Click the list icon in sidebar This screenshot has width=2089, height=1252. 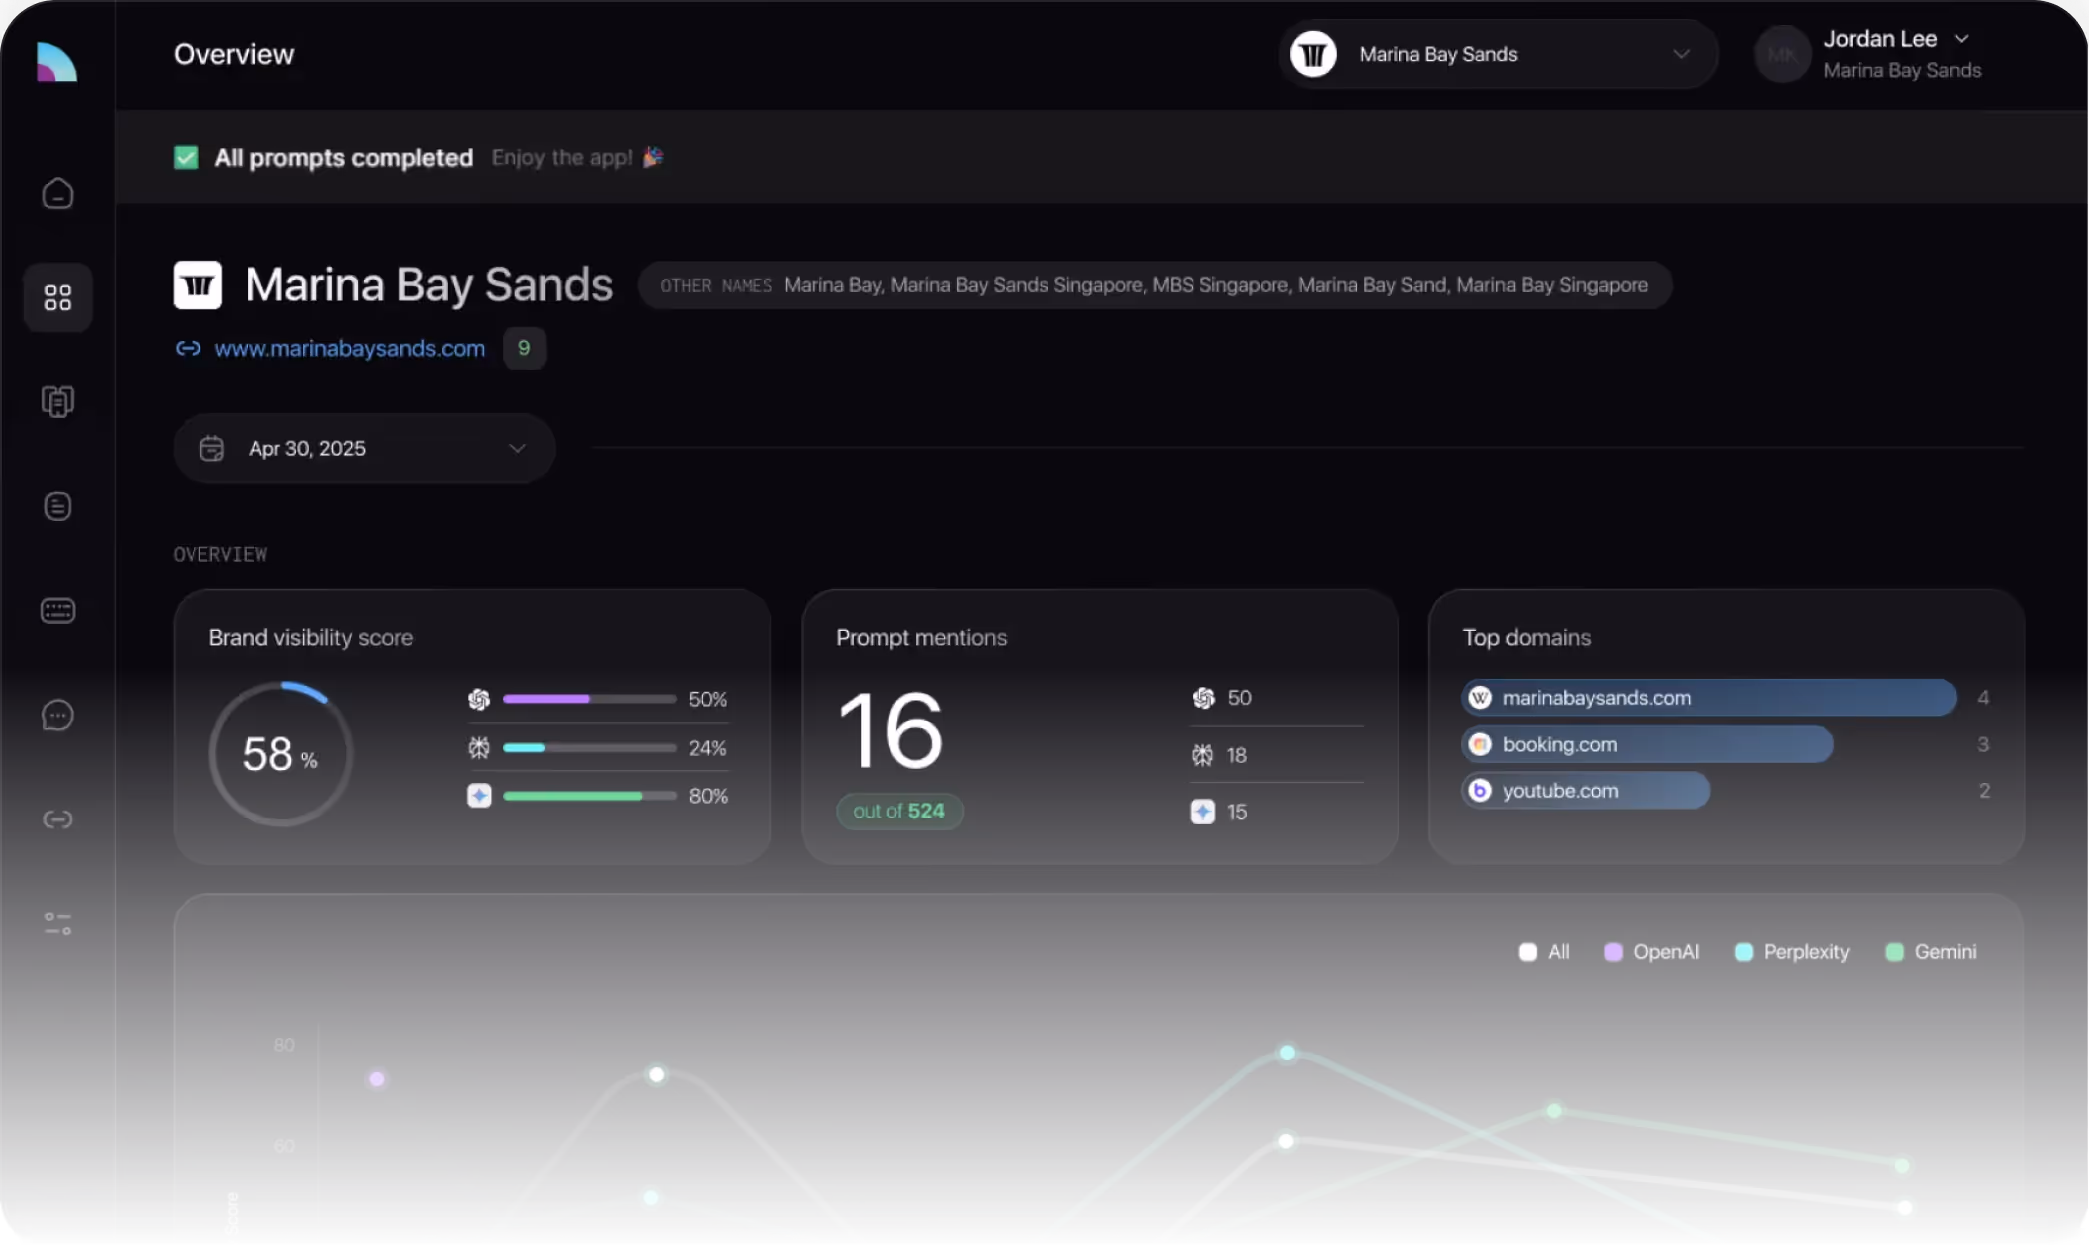pyautogui.click(x=58, y=506)
